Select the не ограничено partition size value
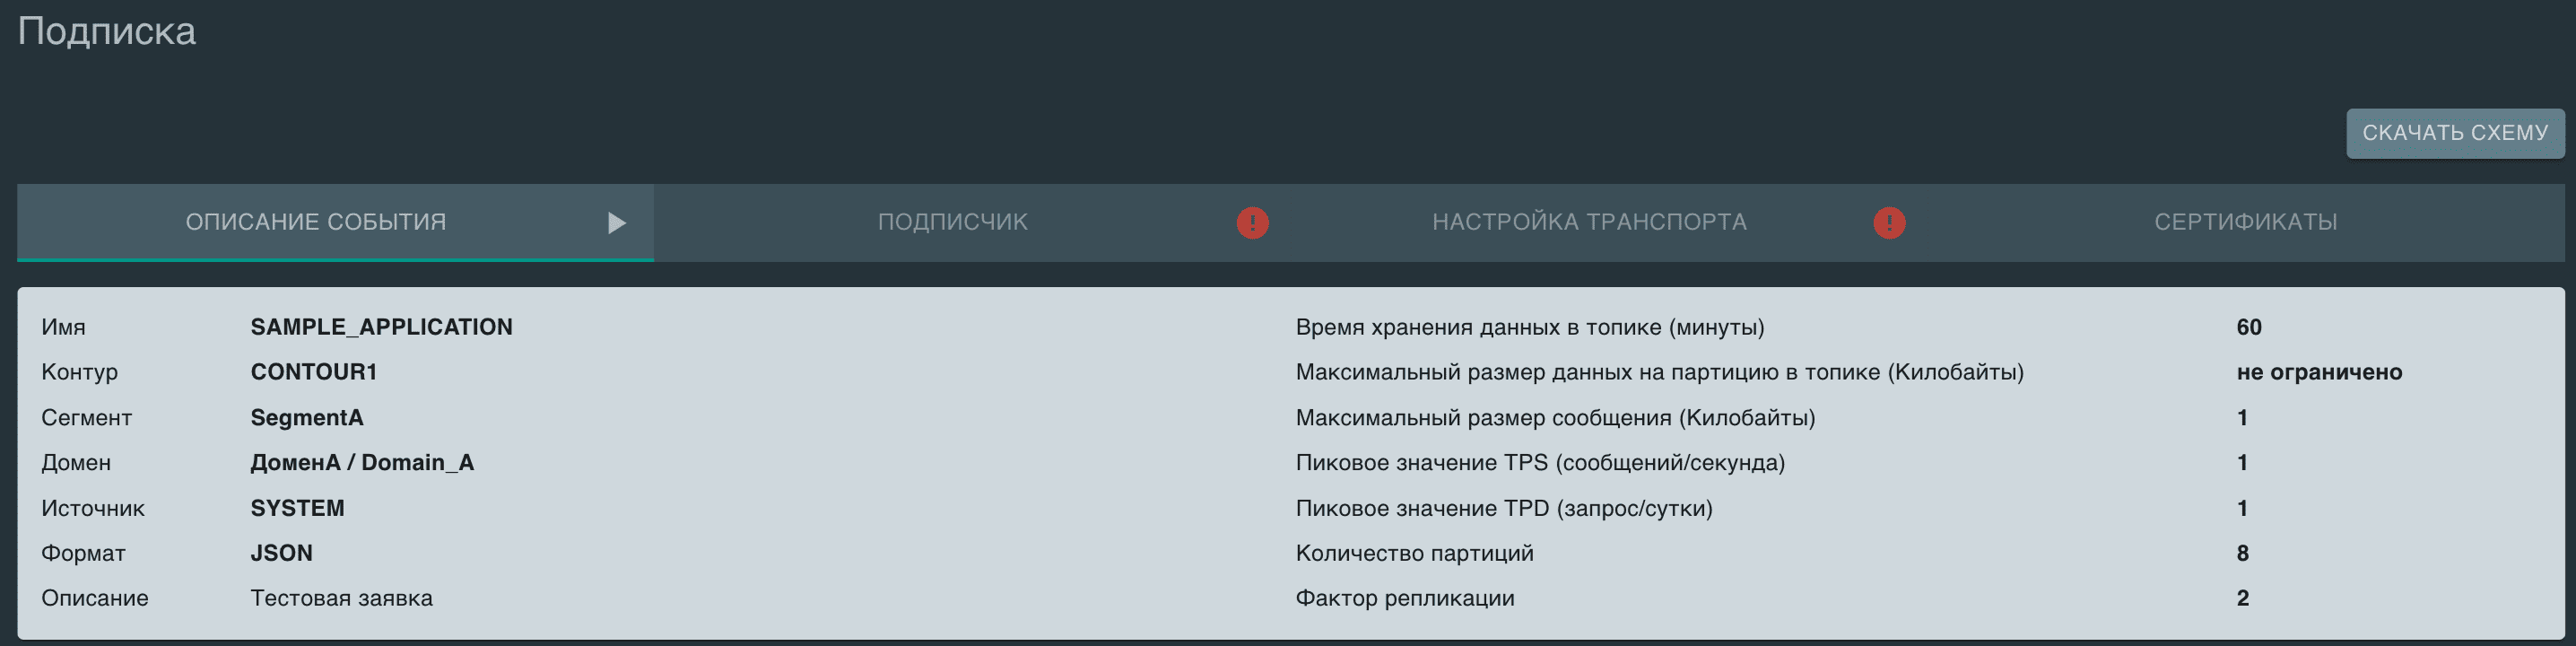The height and width of the screenshot is (646, 2576). 2318,371
